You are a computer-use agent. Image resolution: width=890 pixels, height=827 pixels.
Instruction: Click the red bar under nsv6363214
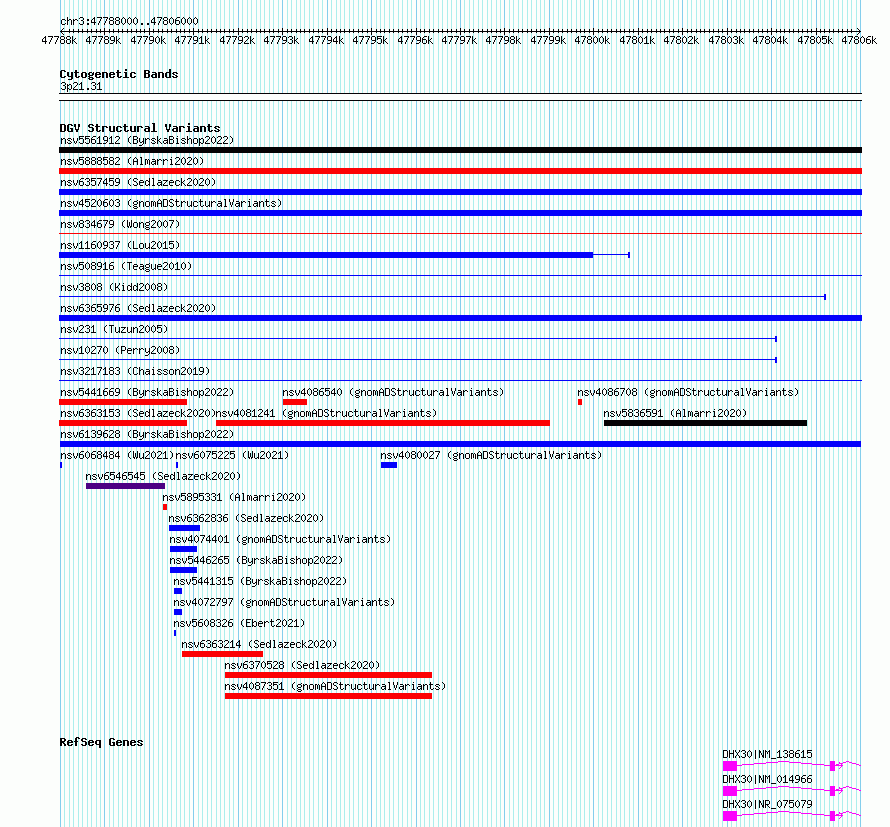tap(222, 654)
